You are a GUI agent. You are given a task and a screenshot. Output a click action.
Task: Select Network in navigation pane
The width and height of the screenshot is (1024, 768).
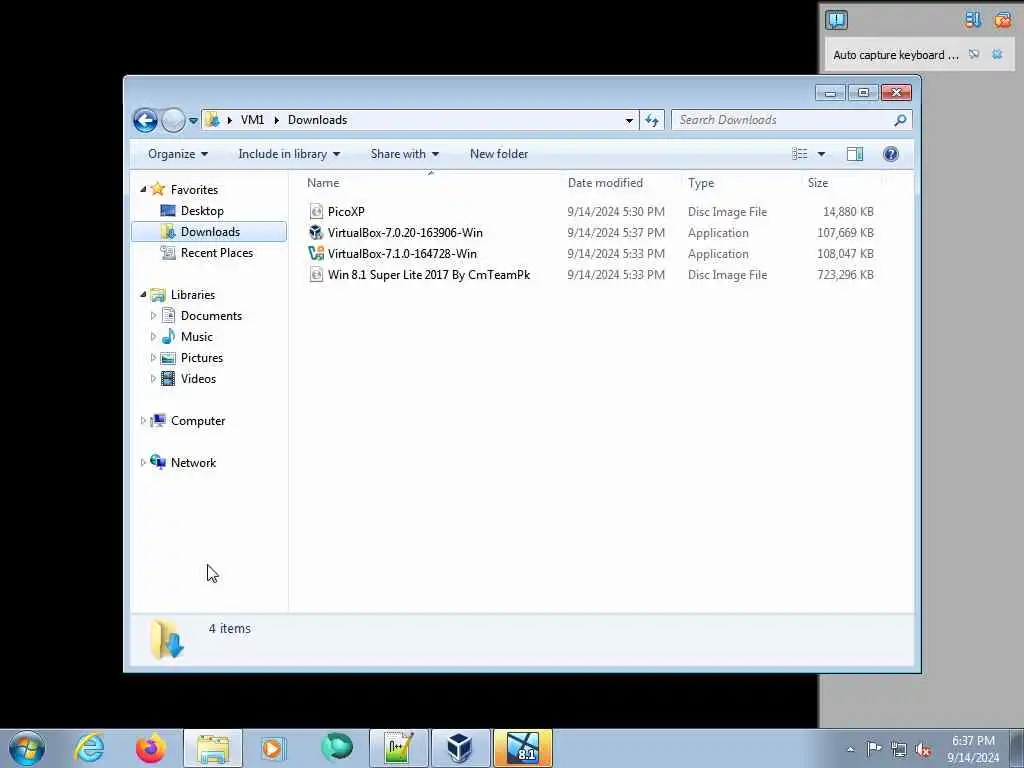coord(193,463)
